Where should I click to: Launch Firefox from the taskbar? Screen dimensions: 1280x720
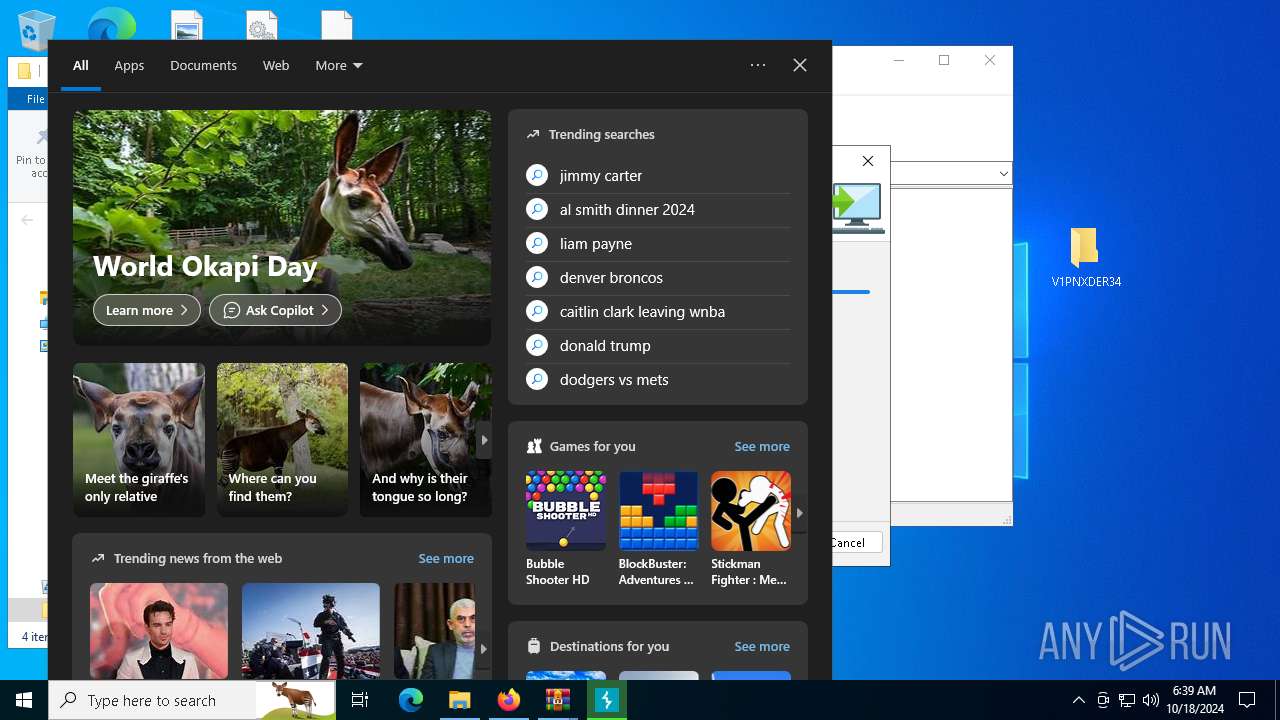click(508, 700)
